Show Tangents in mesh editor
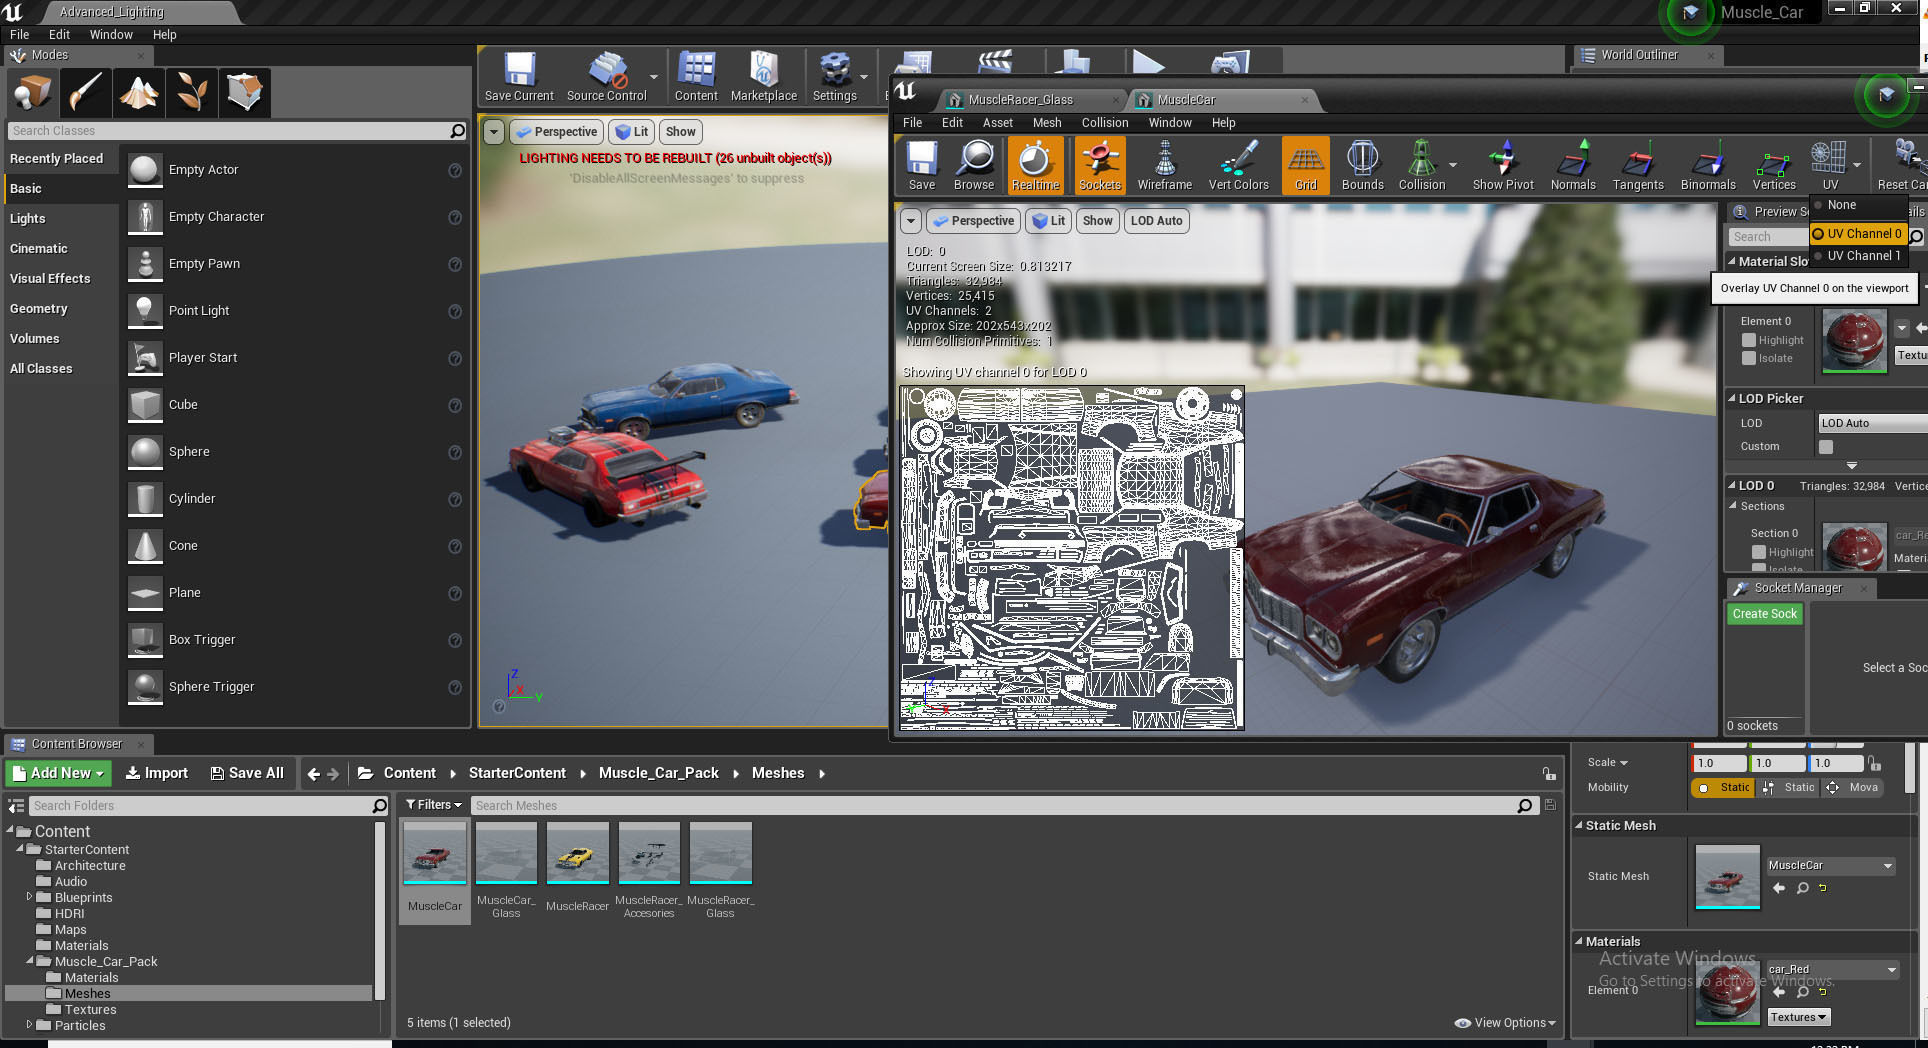Screen dimensions: 1928x1048 pyautogui.click(x=1638, y=166)
